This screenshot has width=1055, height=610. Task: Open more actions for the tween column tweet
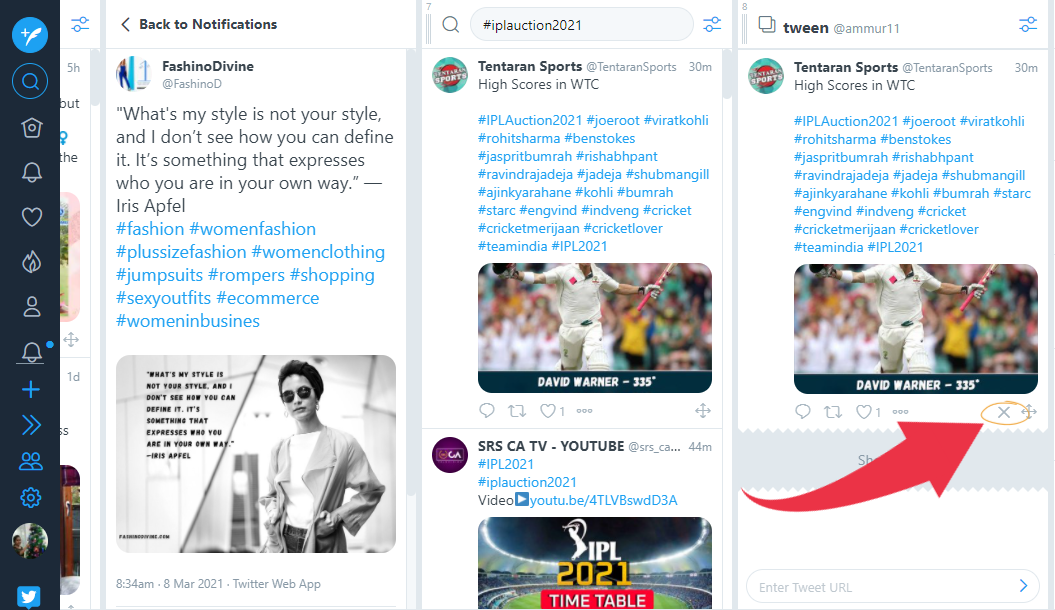click(900, 412)
